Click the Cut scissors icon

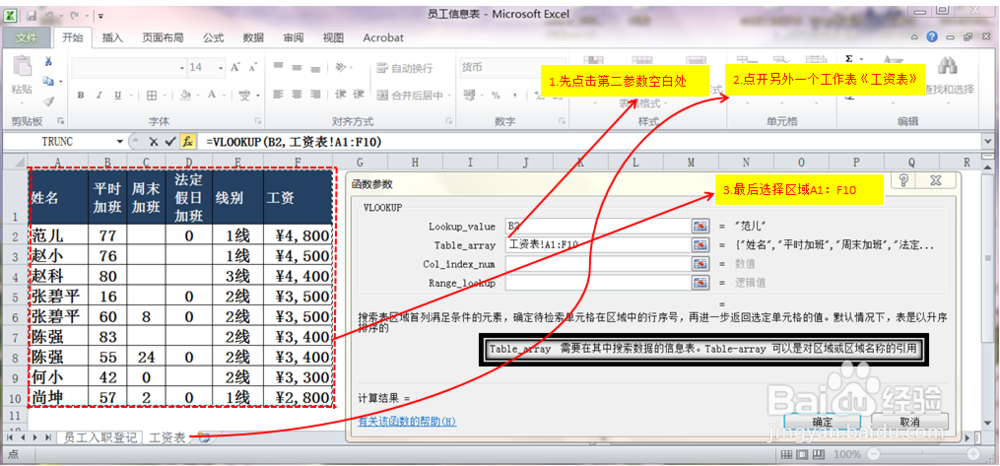pos(48,62)
